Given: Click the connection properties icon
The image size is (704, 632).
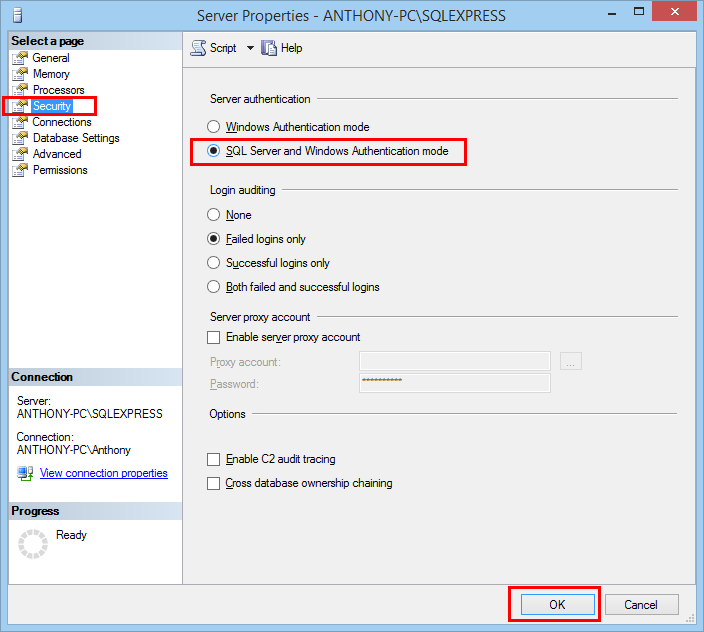Looking at the screenshot, I should [25, 473].
